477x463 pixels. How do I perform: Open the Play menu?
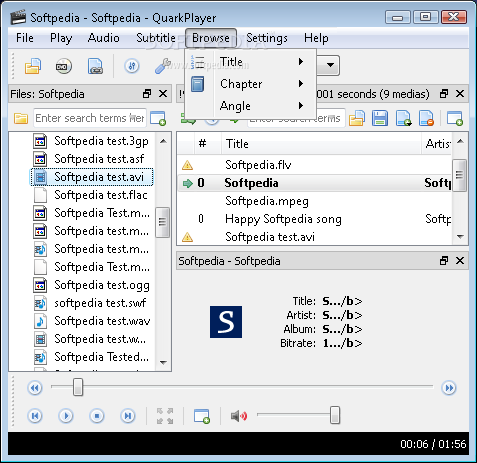(x=61, y=38)
